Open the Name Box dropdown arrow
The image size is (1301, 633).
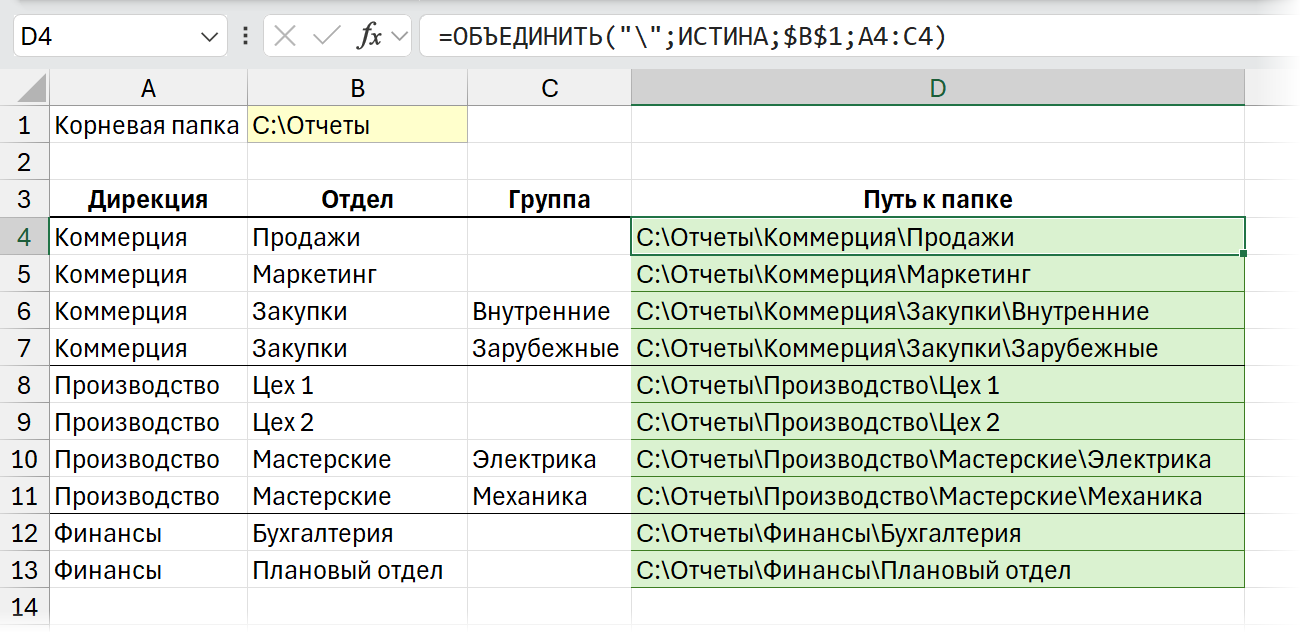(207, 35)
